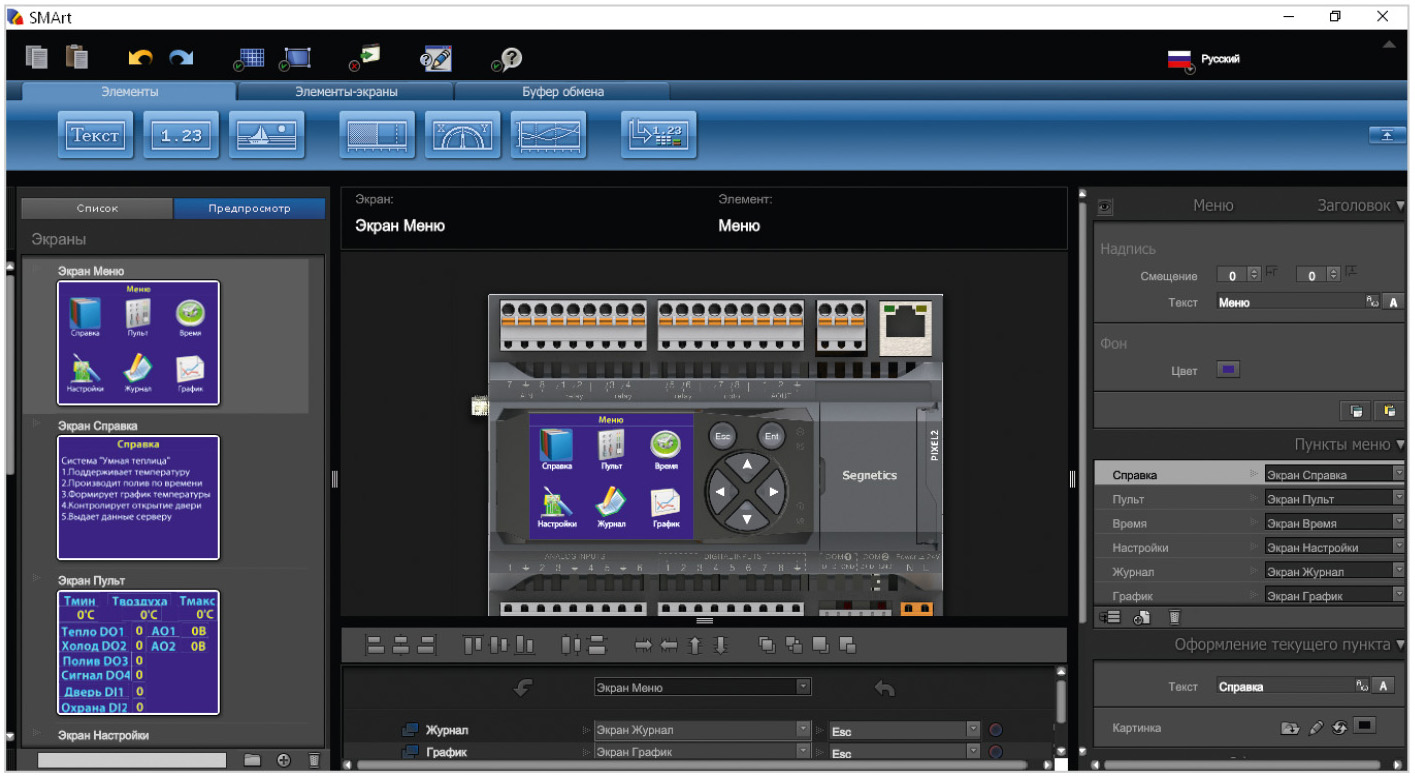Screen dimensions: 1415x776
Task: Collapse the Пункты меню section
Action: point(1400,445)
